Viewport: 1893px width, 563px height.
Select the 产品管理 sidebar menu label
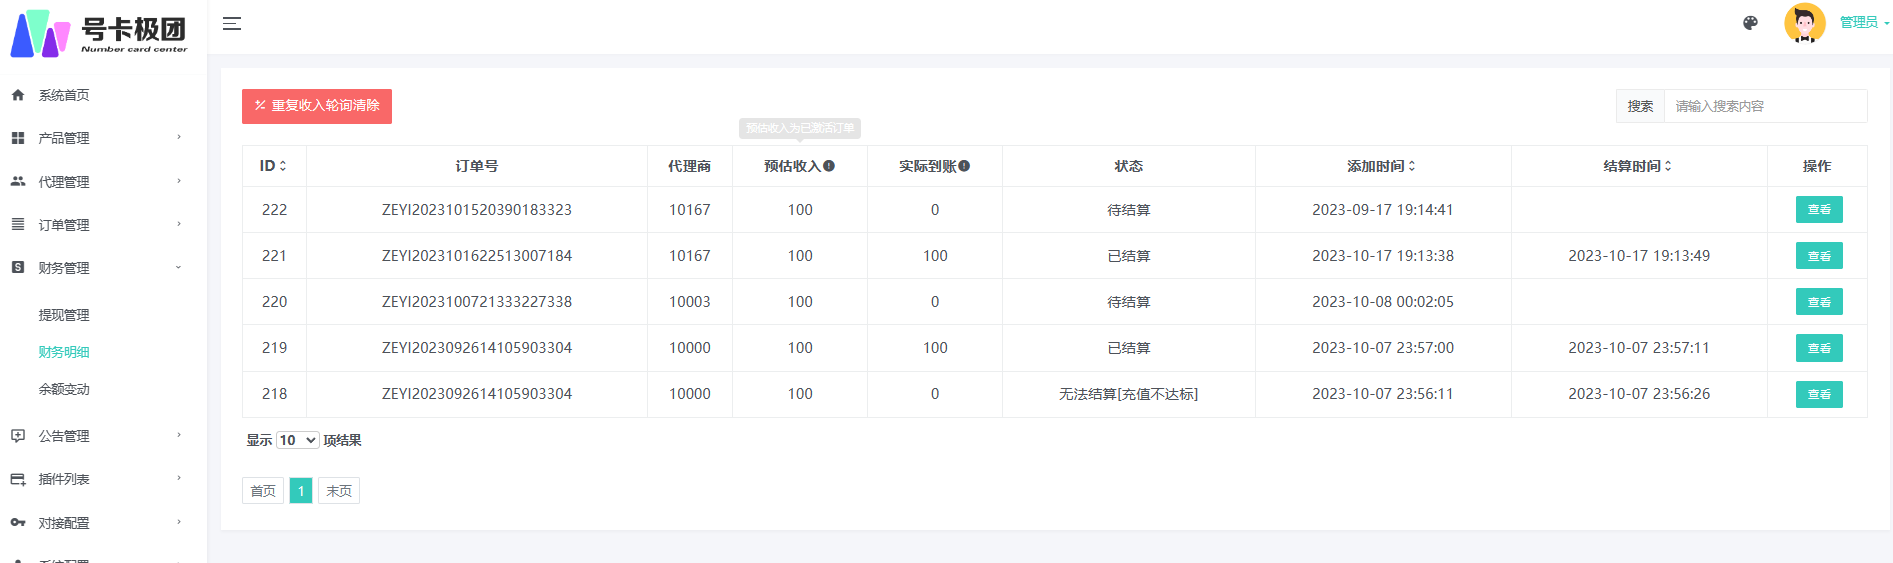64,138
